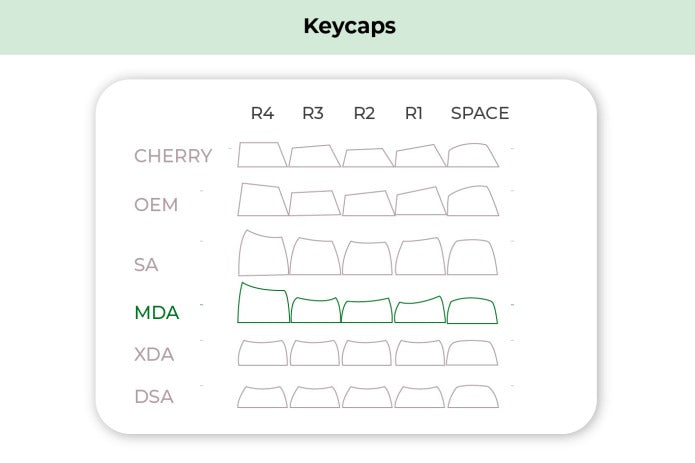
Task: Click the SA spacebar keycap shape
Action: pos(472,258)
